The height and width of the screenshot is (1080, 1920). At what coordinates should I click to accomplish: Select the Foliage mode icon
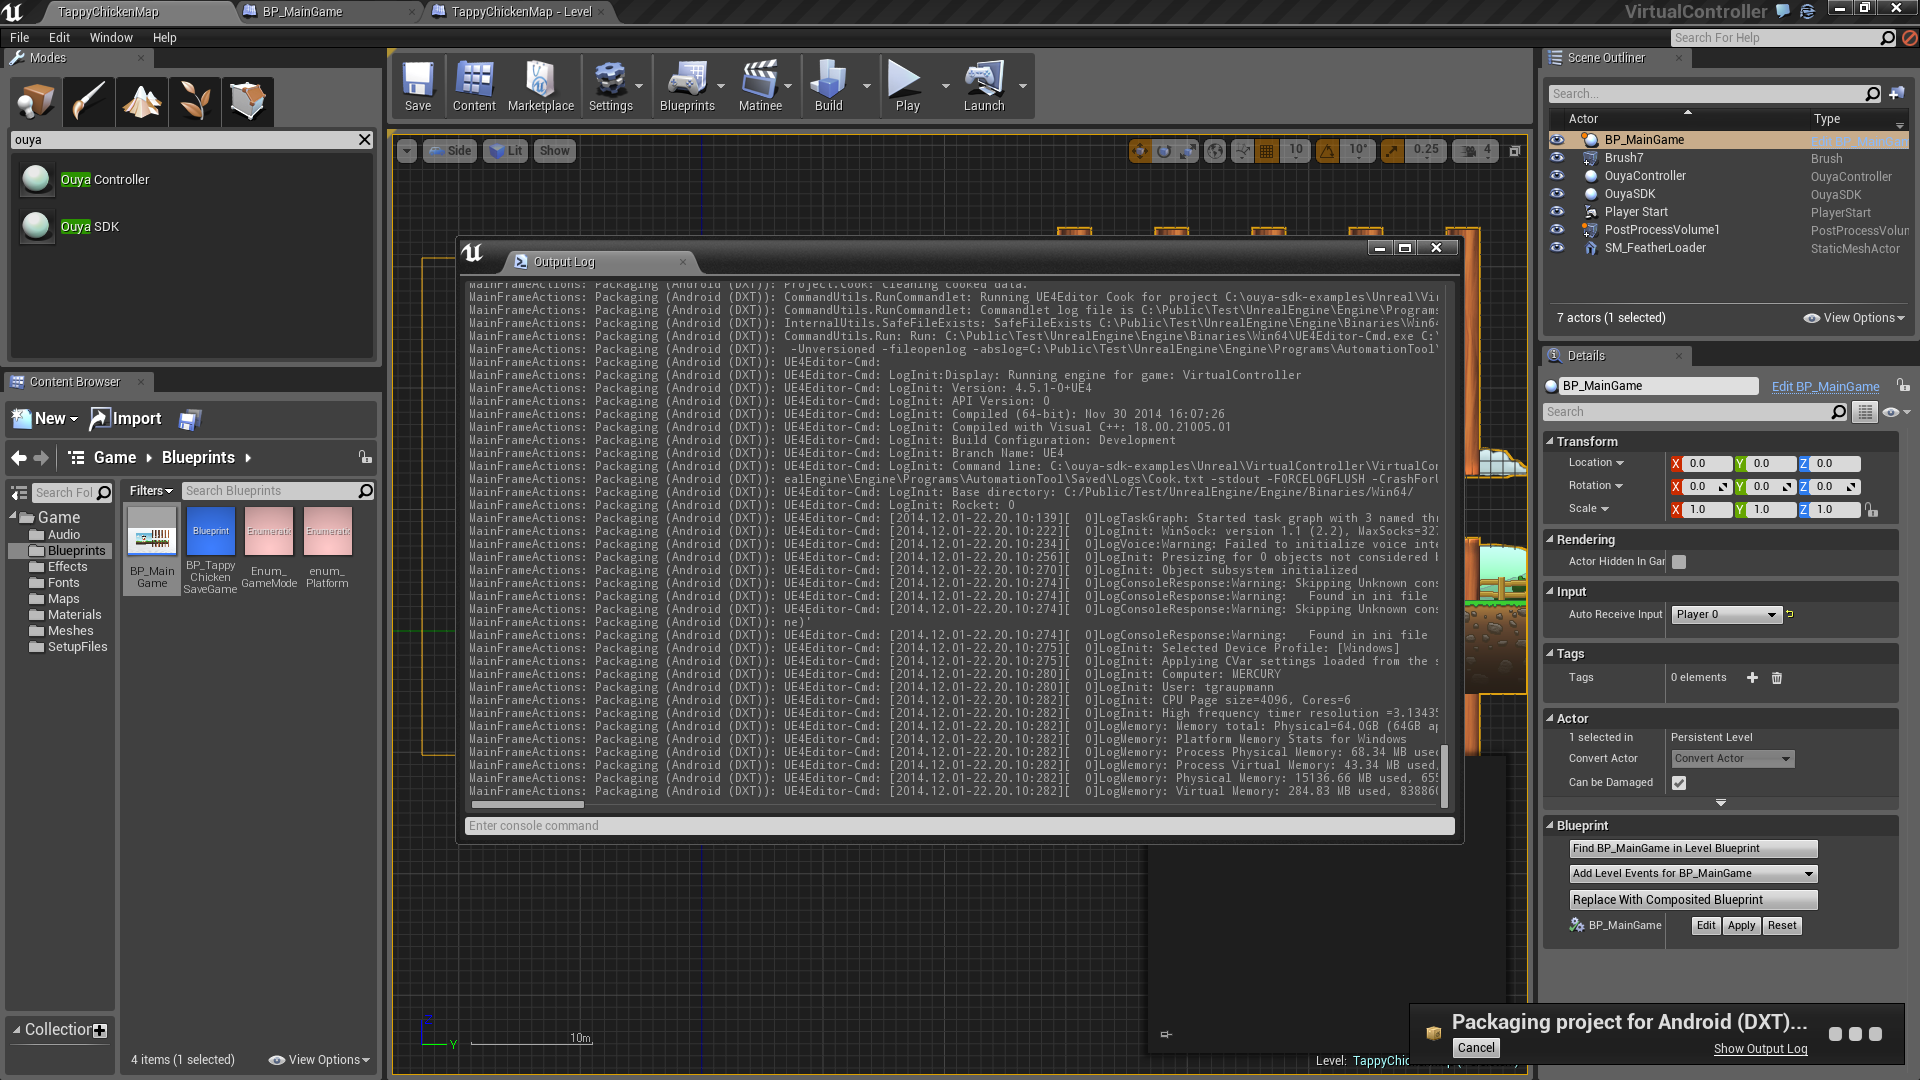pyautogui.click(x=194, y=101)
